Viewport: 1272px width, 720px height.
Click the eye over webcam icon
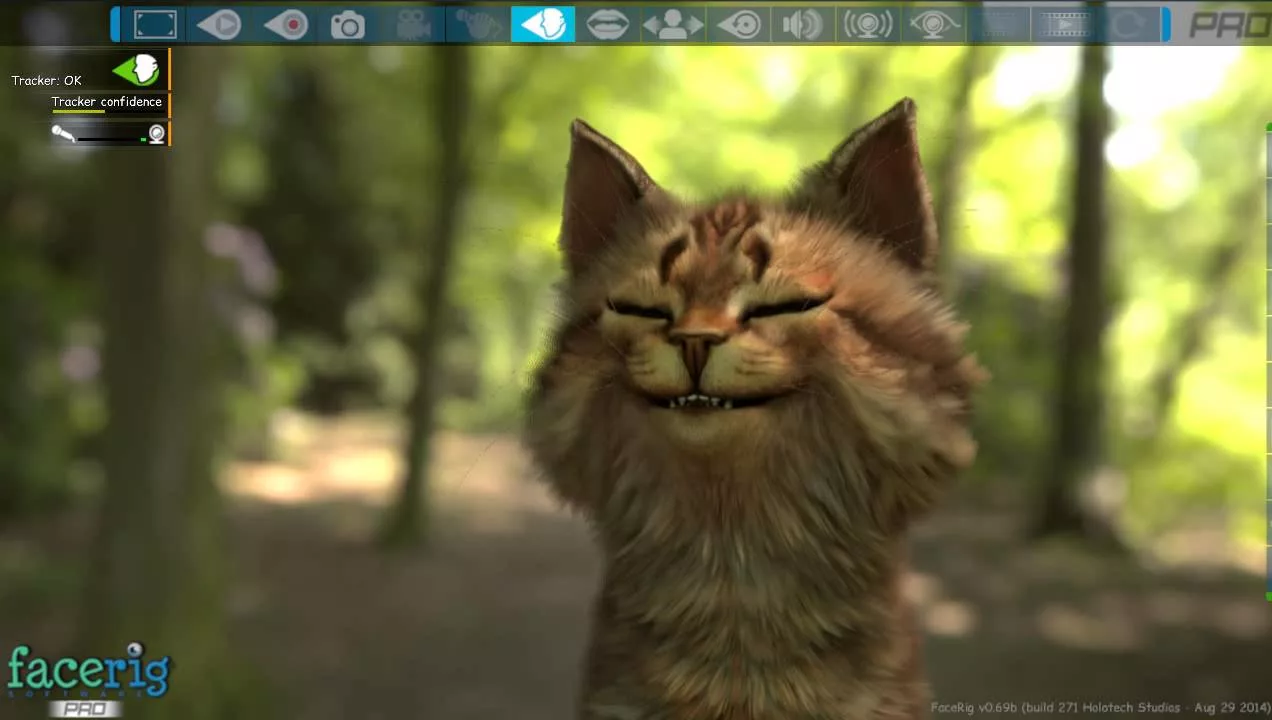tap(933, 24)
